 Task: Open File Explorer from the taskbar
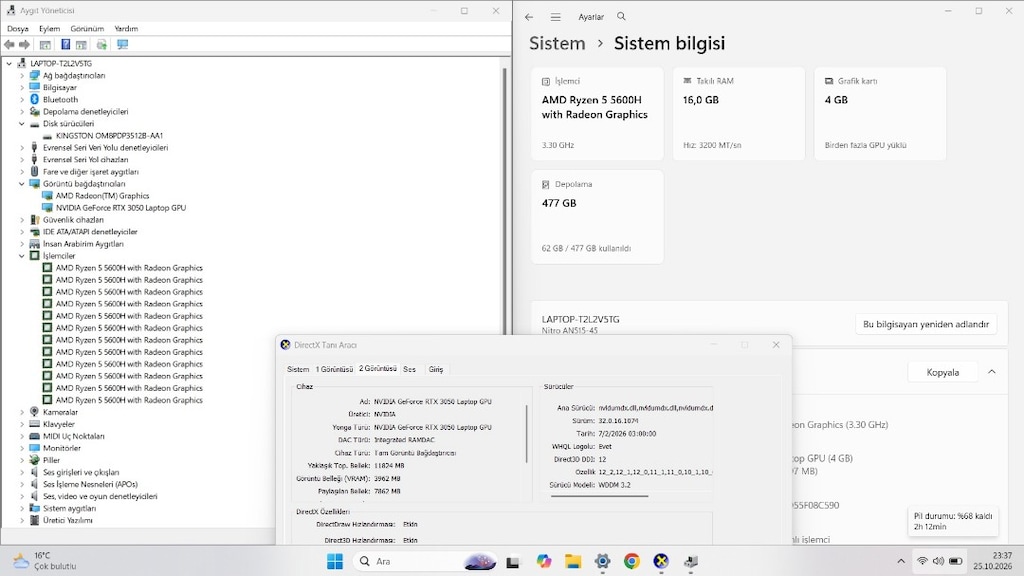tap(573, 561)
